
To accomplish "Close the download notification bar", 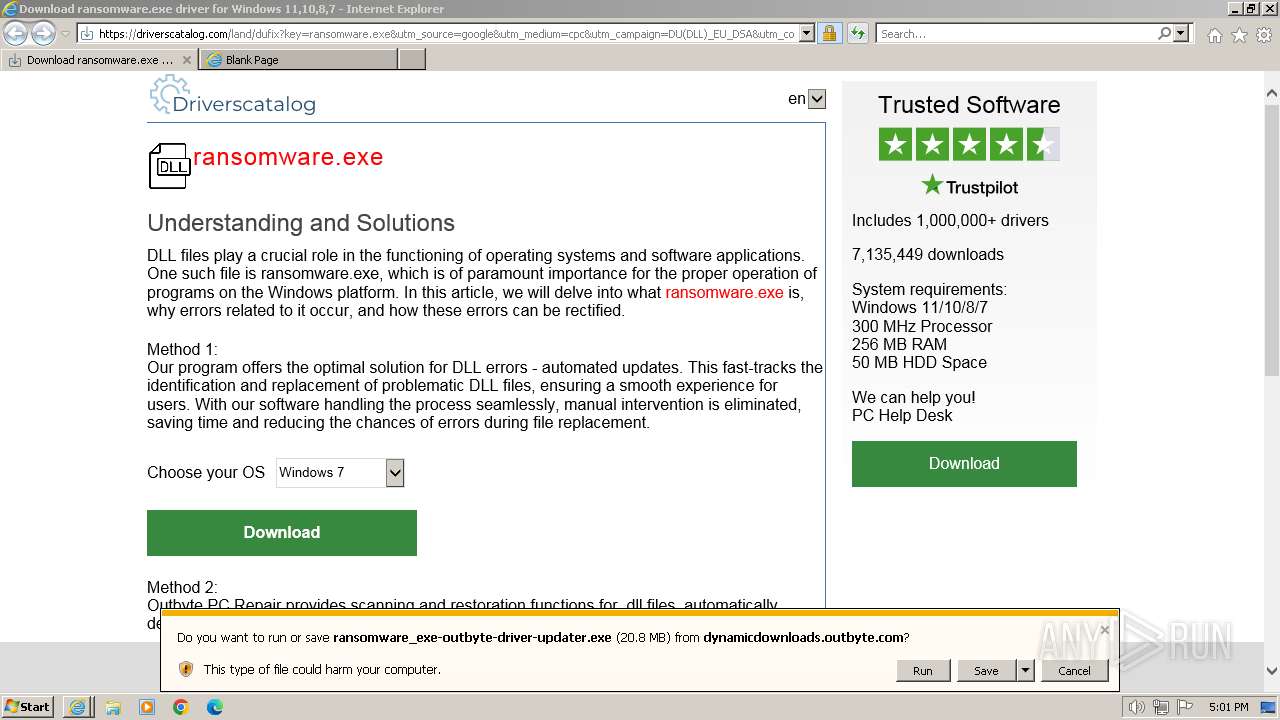I will point(1104,629).
